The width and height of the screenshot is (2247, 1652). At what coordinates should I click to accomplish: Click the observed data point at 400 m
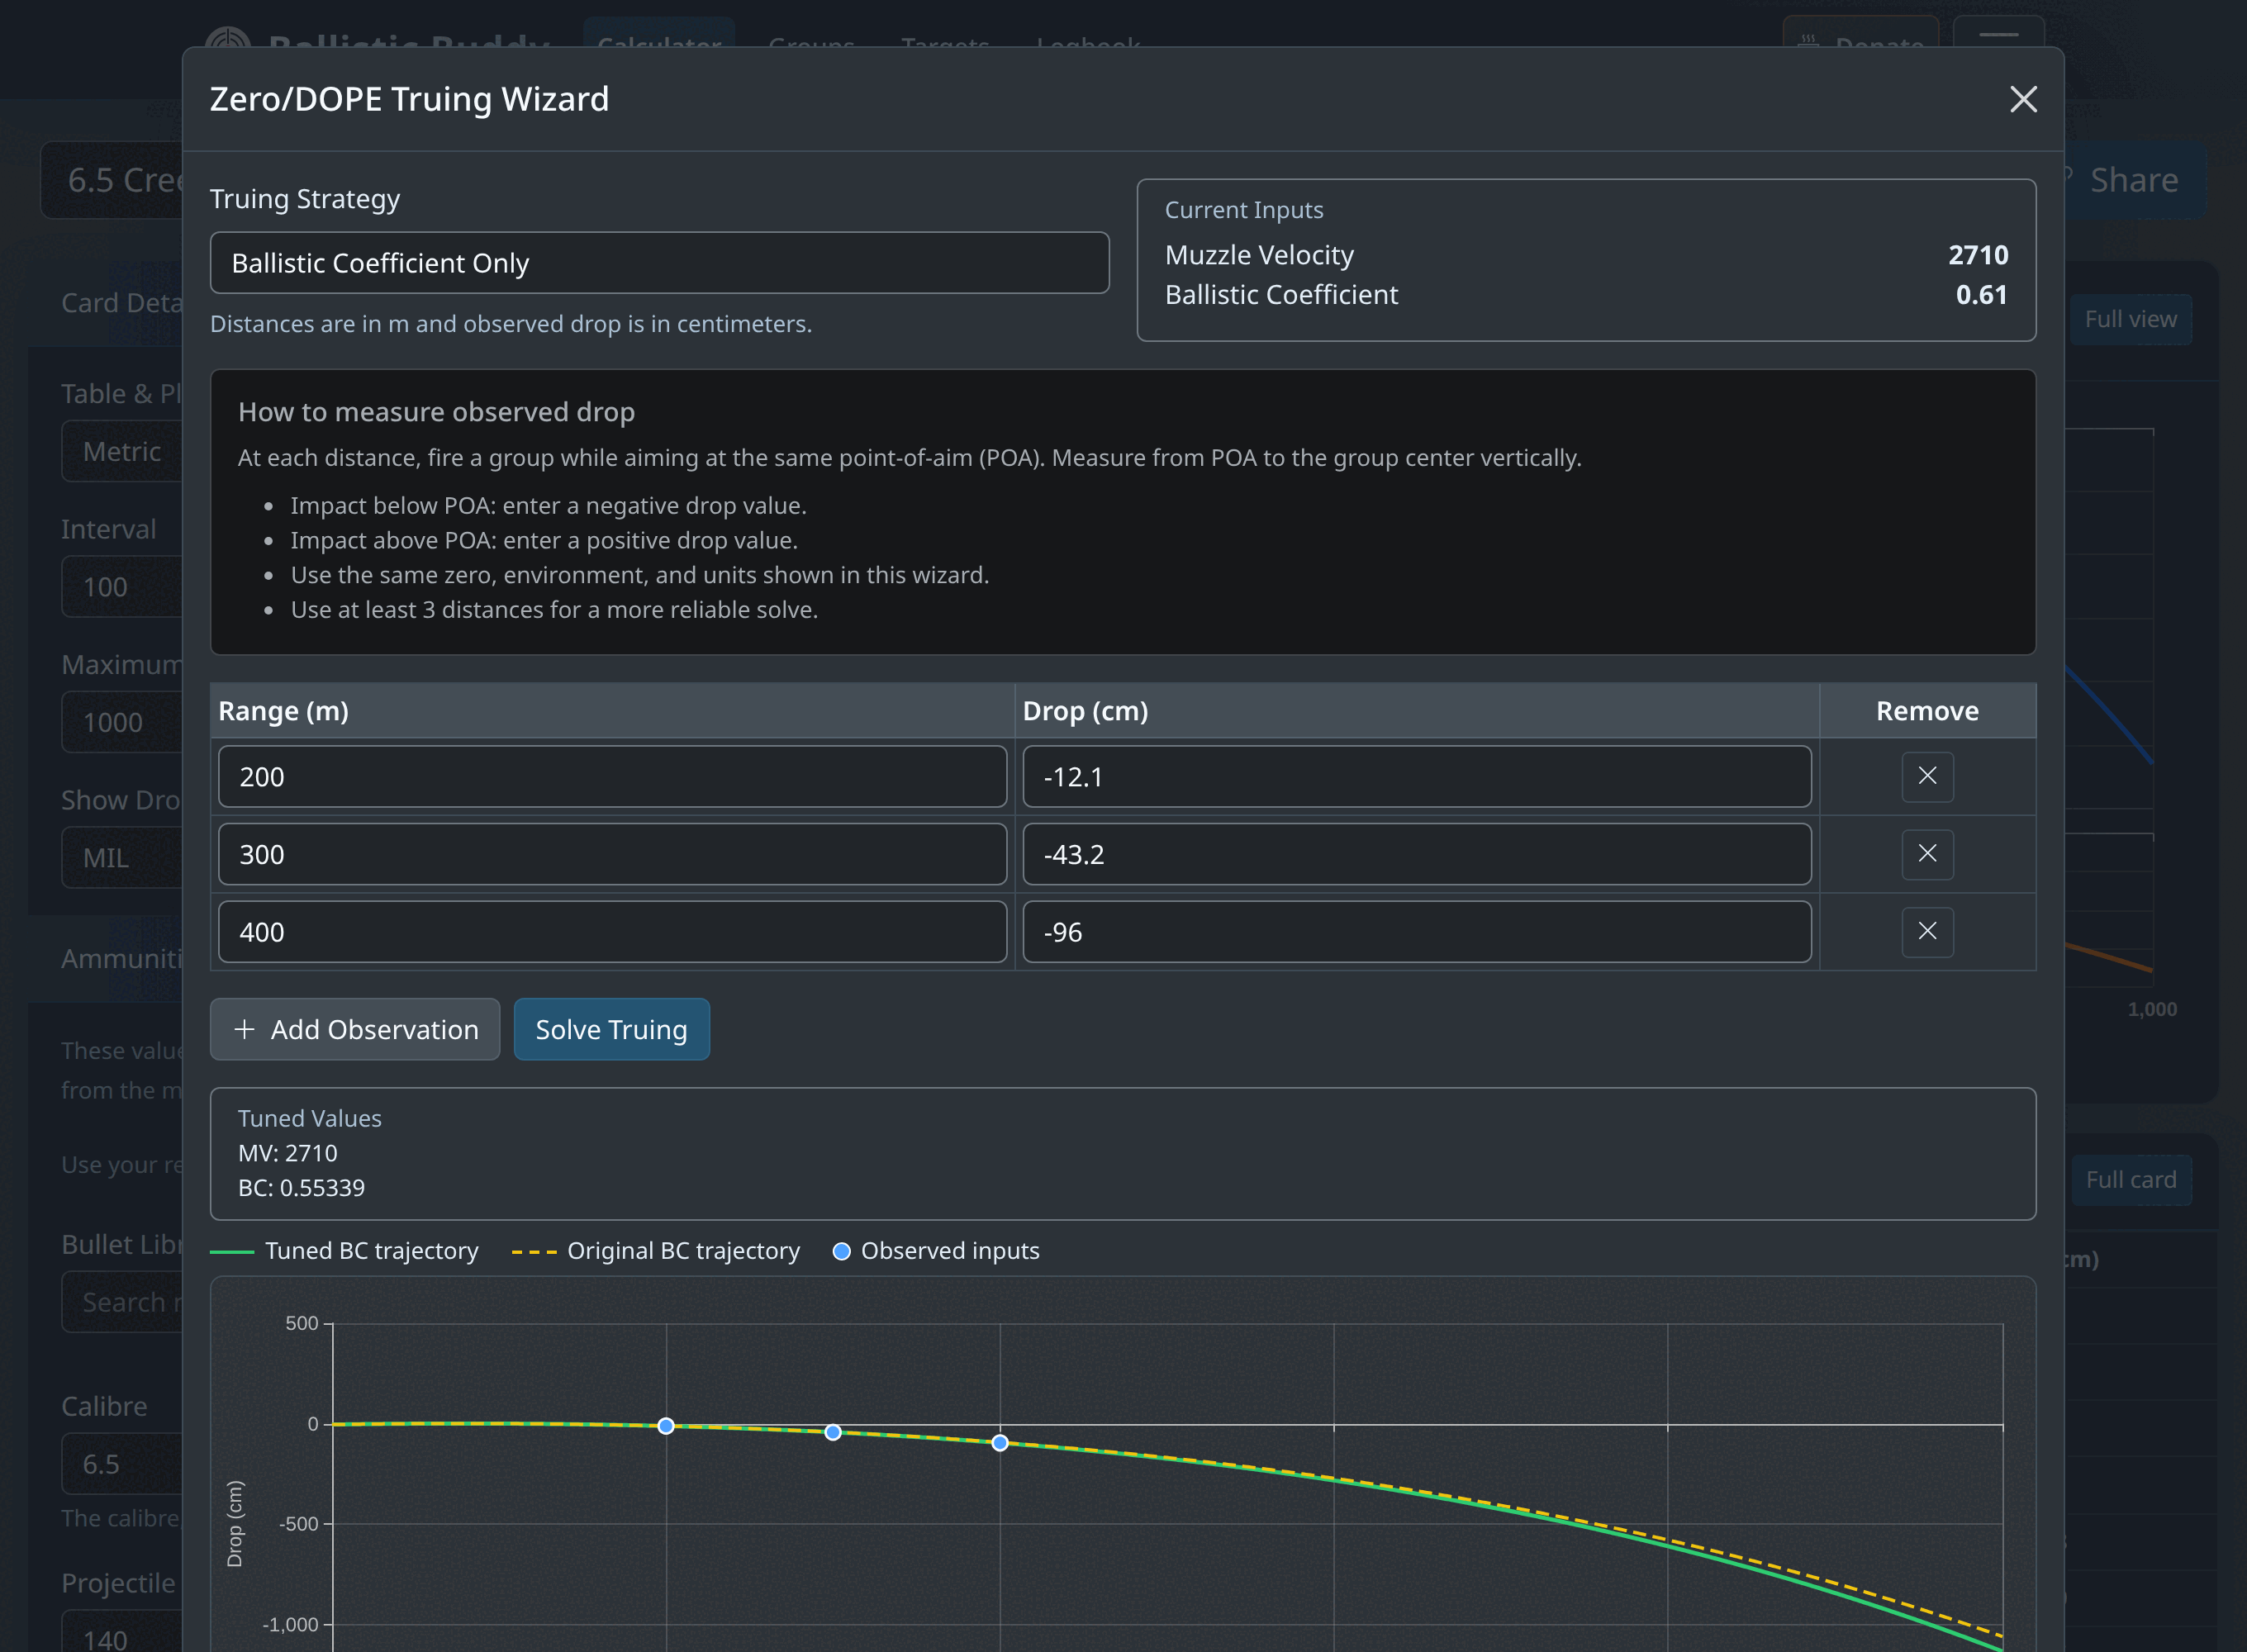coord(1000,1443)
